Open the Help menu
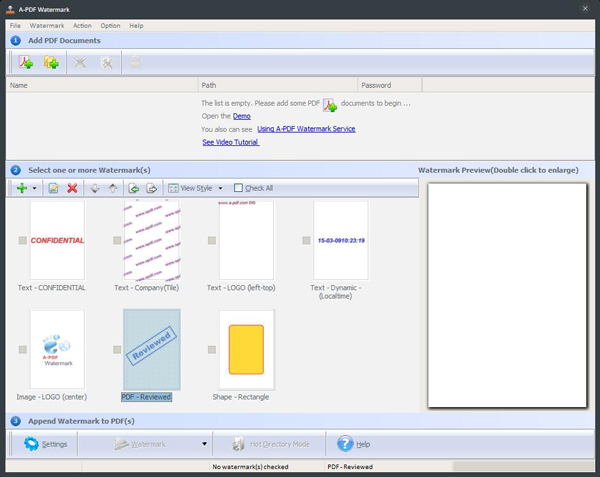This screenshot has height=477, width=600. (x=136, y=26)
